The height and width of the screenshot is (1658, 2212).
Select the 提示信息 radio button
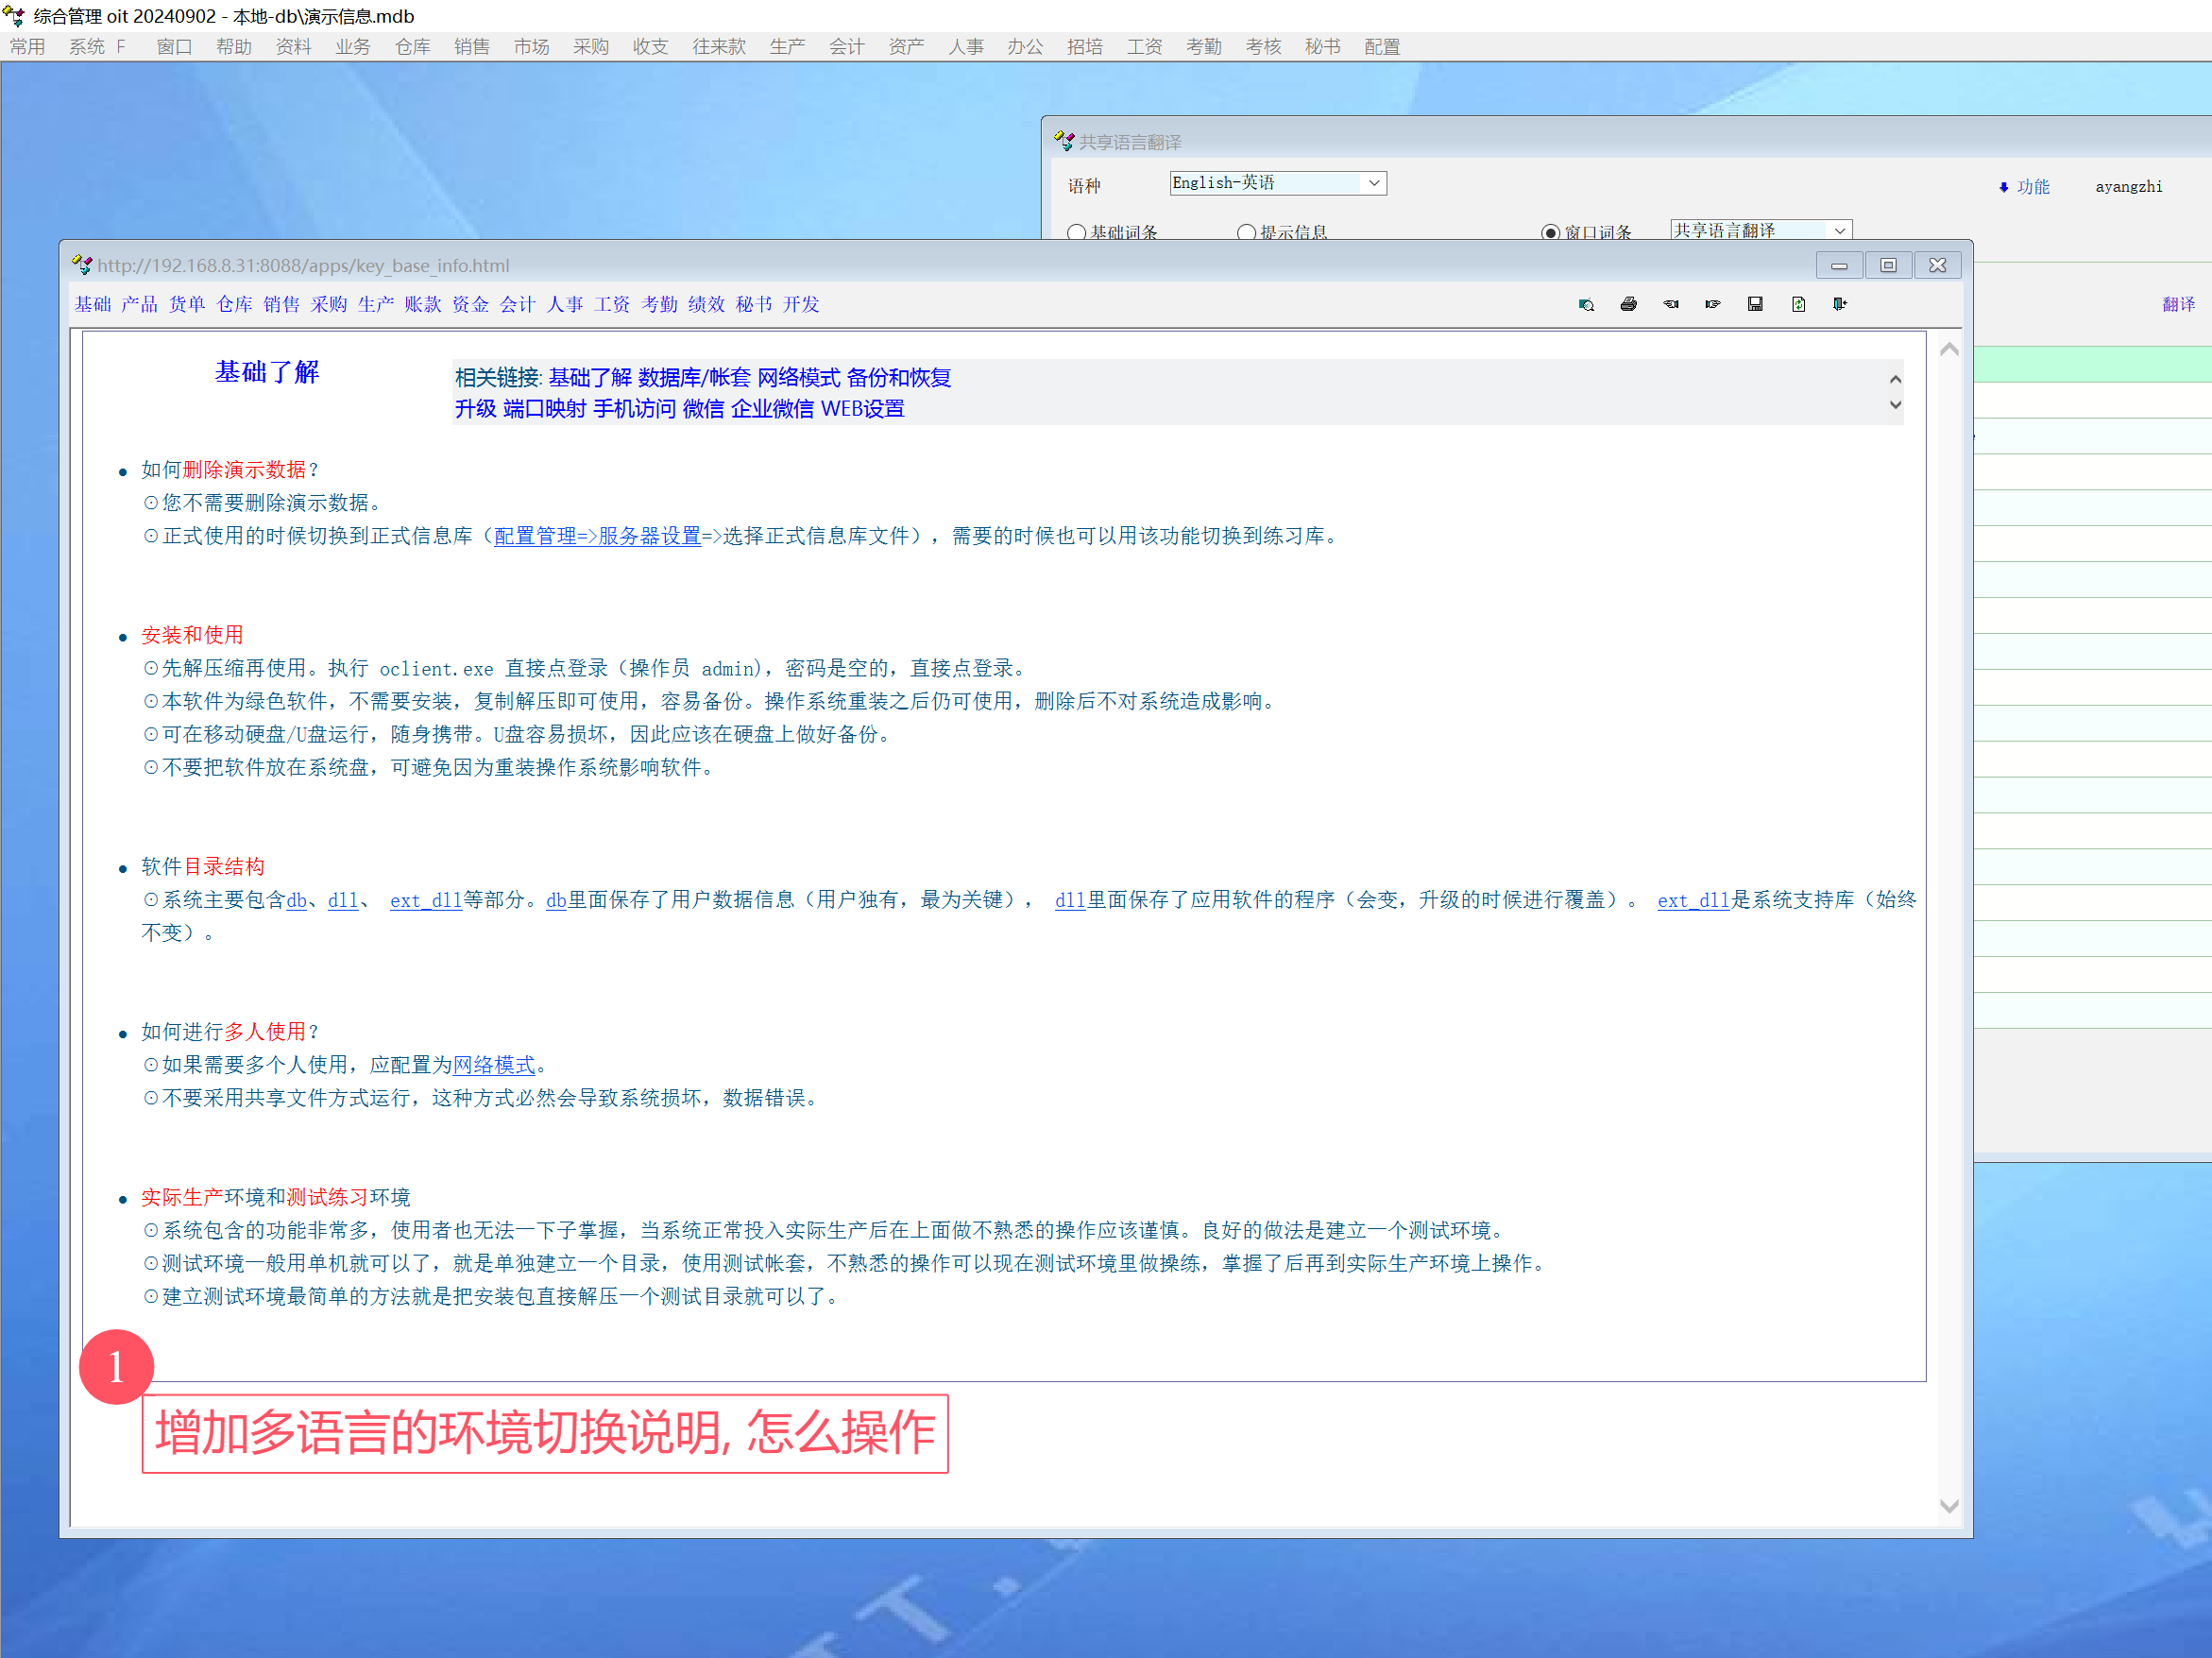coord(1246,232)
